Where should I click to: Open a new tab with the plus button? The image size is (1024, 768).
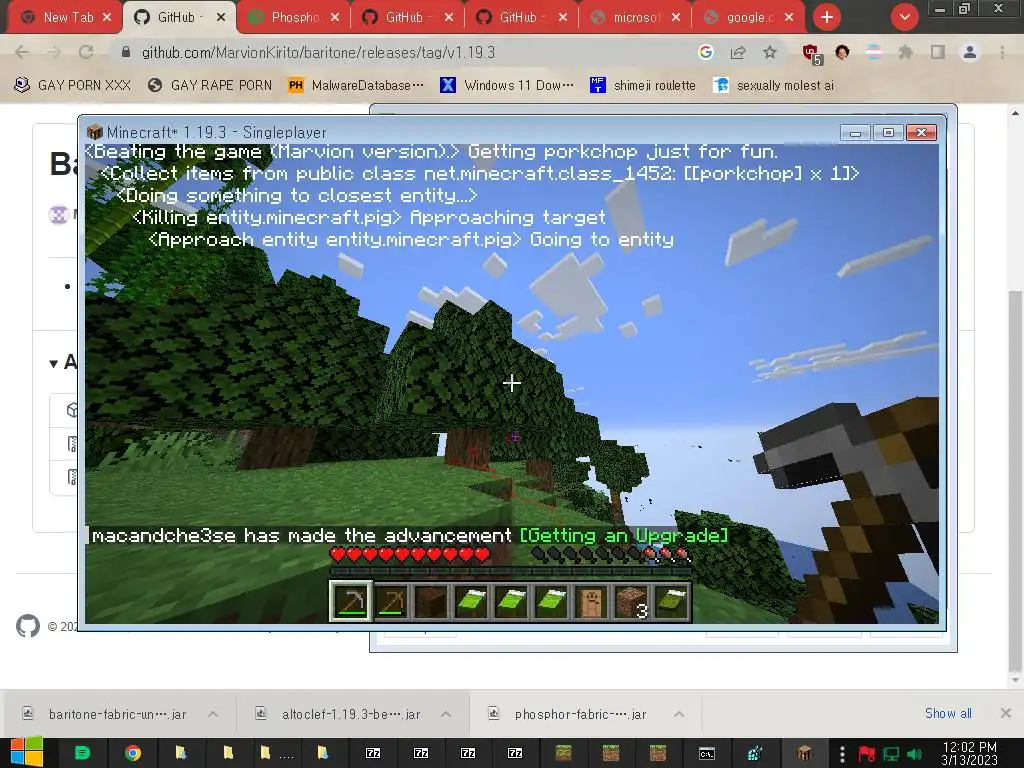[827, 17]
